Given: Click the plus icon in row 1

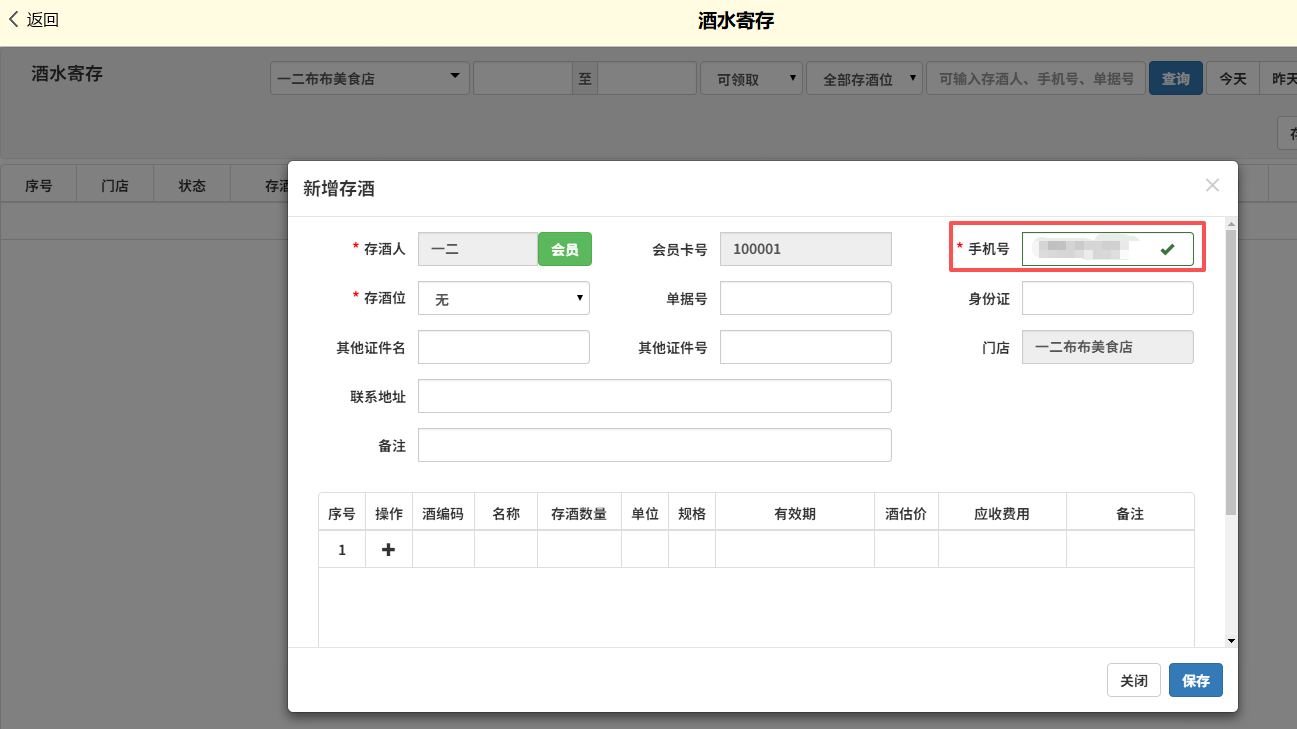Looking at the screenshot, I should point(389,550).
